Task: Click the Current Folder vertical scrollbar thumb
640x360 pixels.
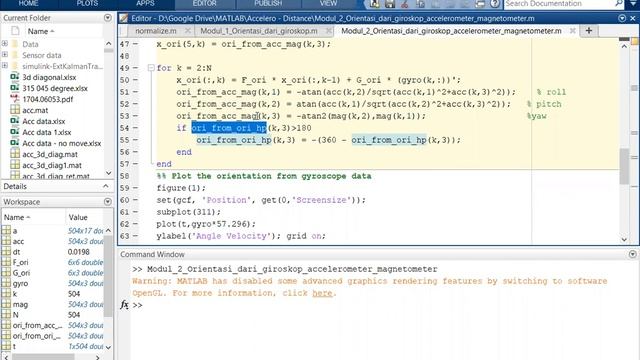Action: pyautogui.click(x=108, y=51)
